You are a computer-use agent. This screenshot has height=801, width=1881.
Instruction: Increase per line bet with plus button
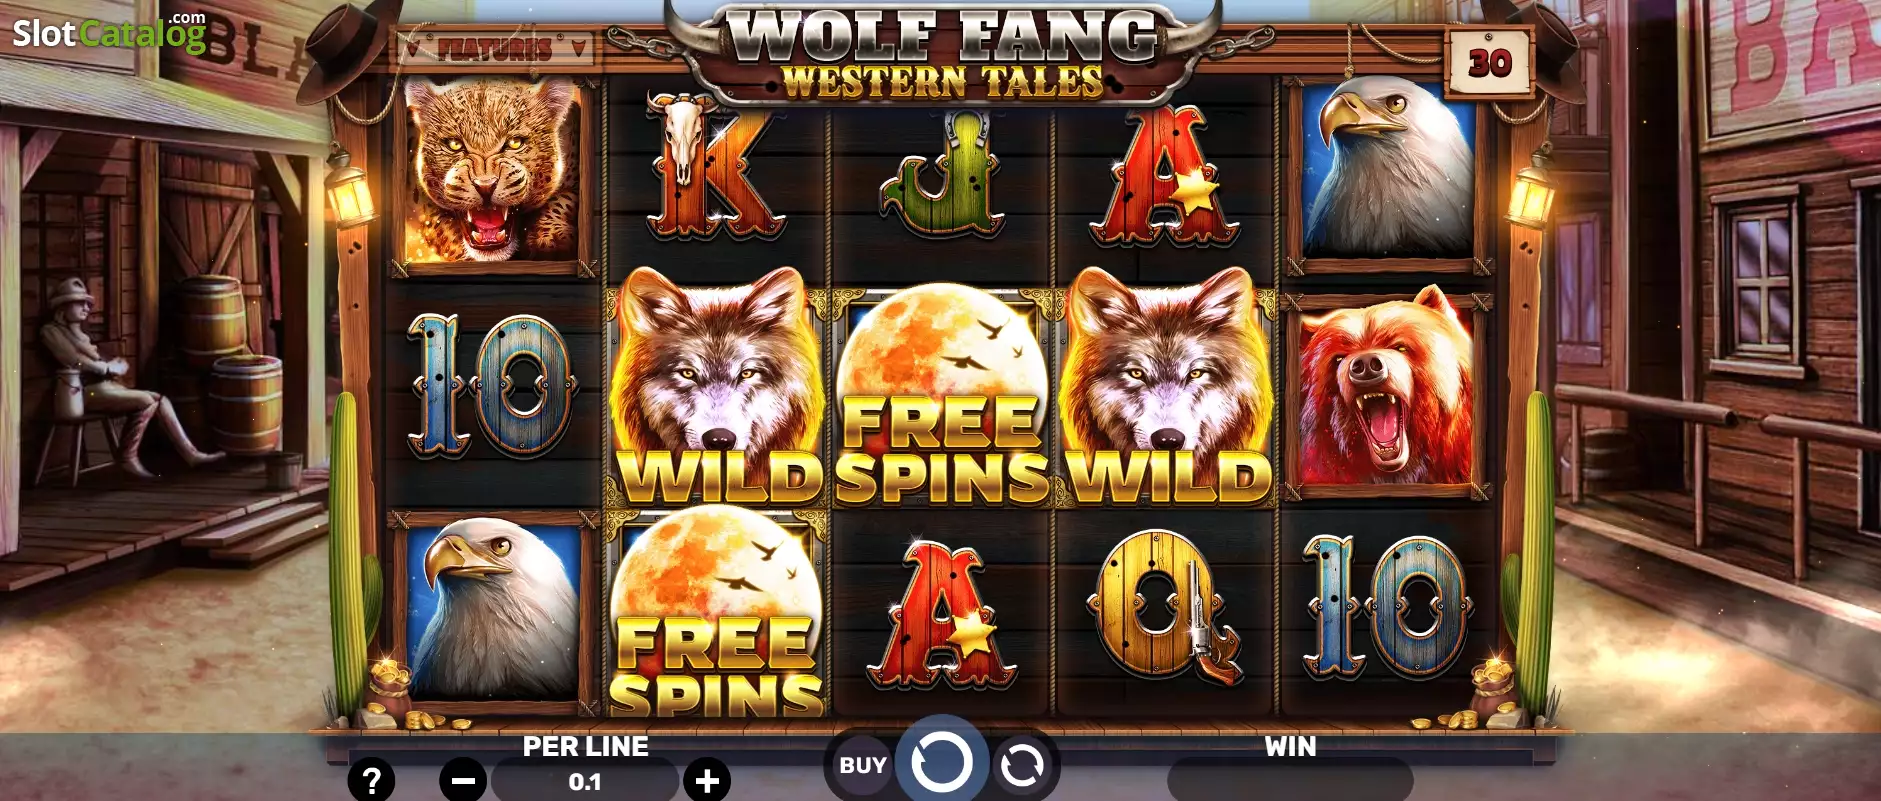click(x=707, y=780)
